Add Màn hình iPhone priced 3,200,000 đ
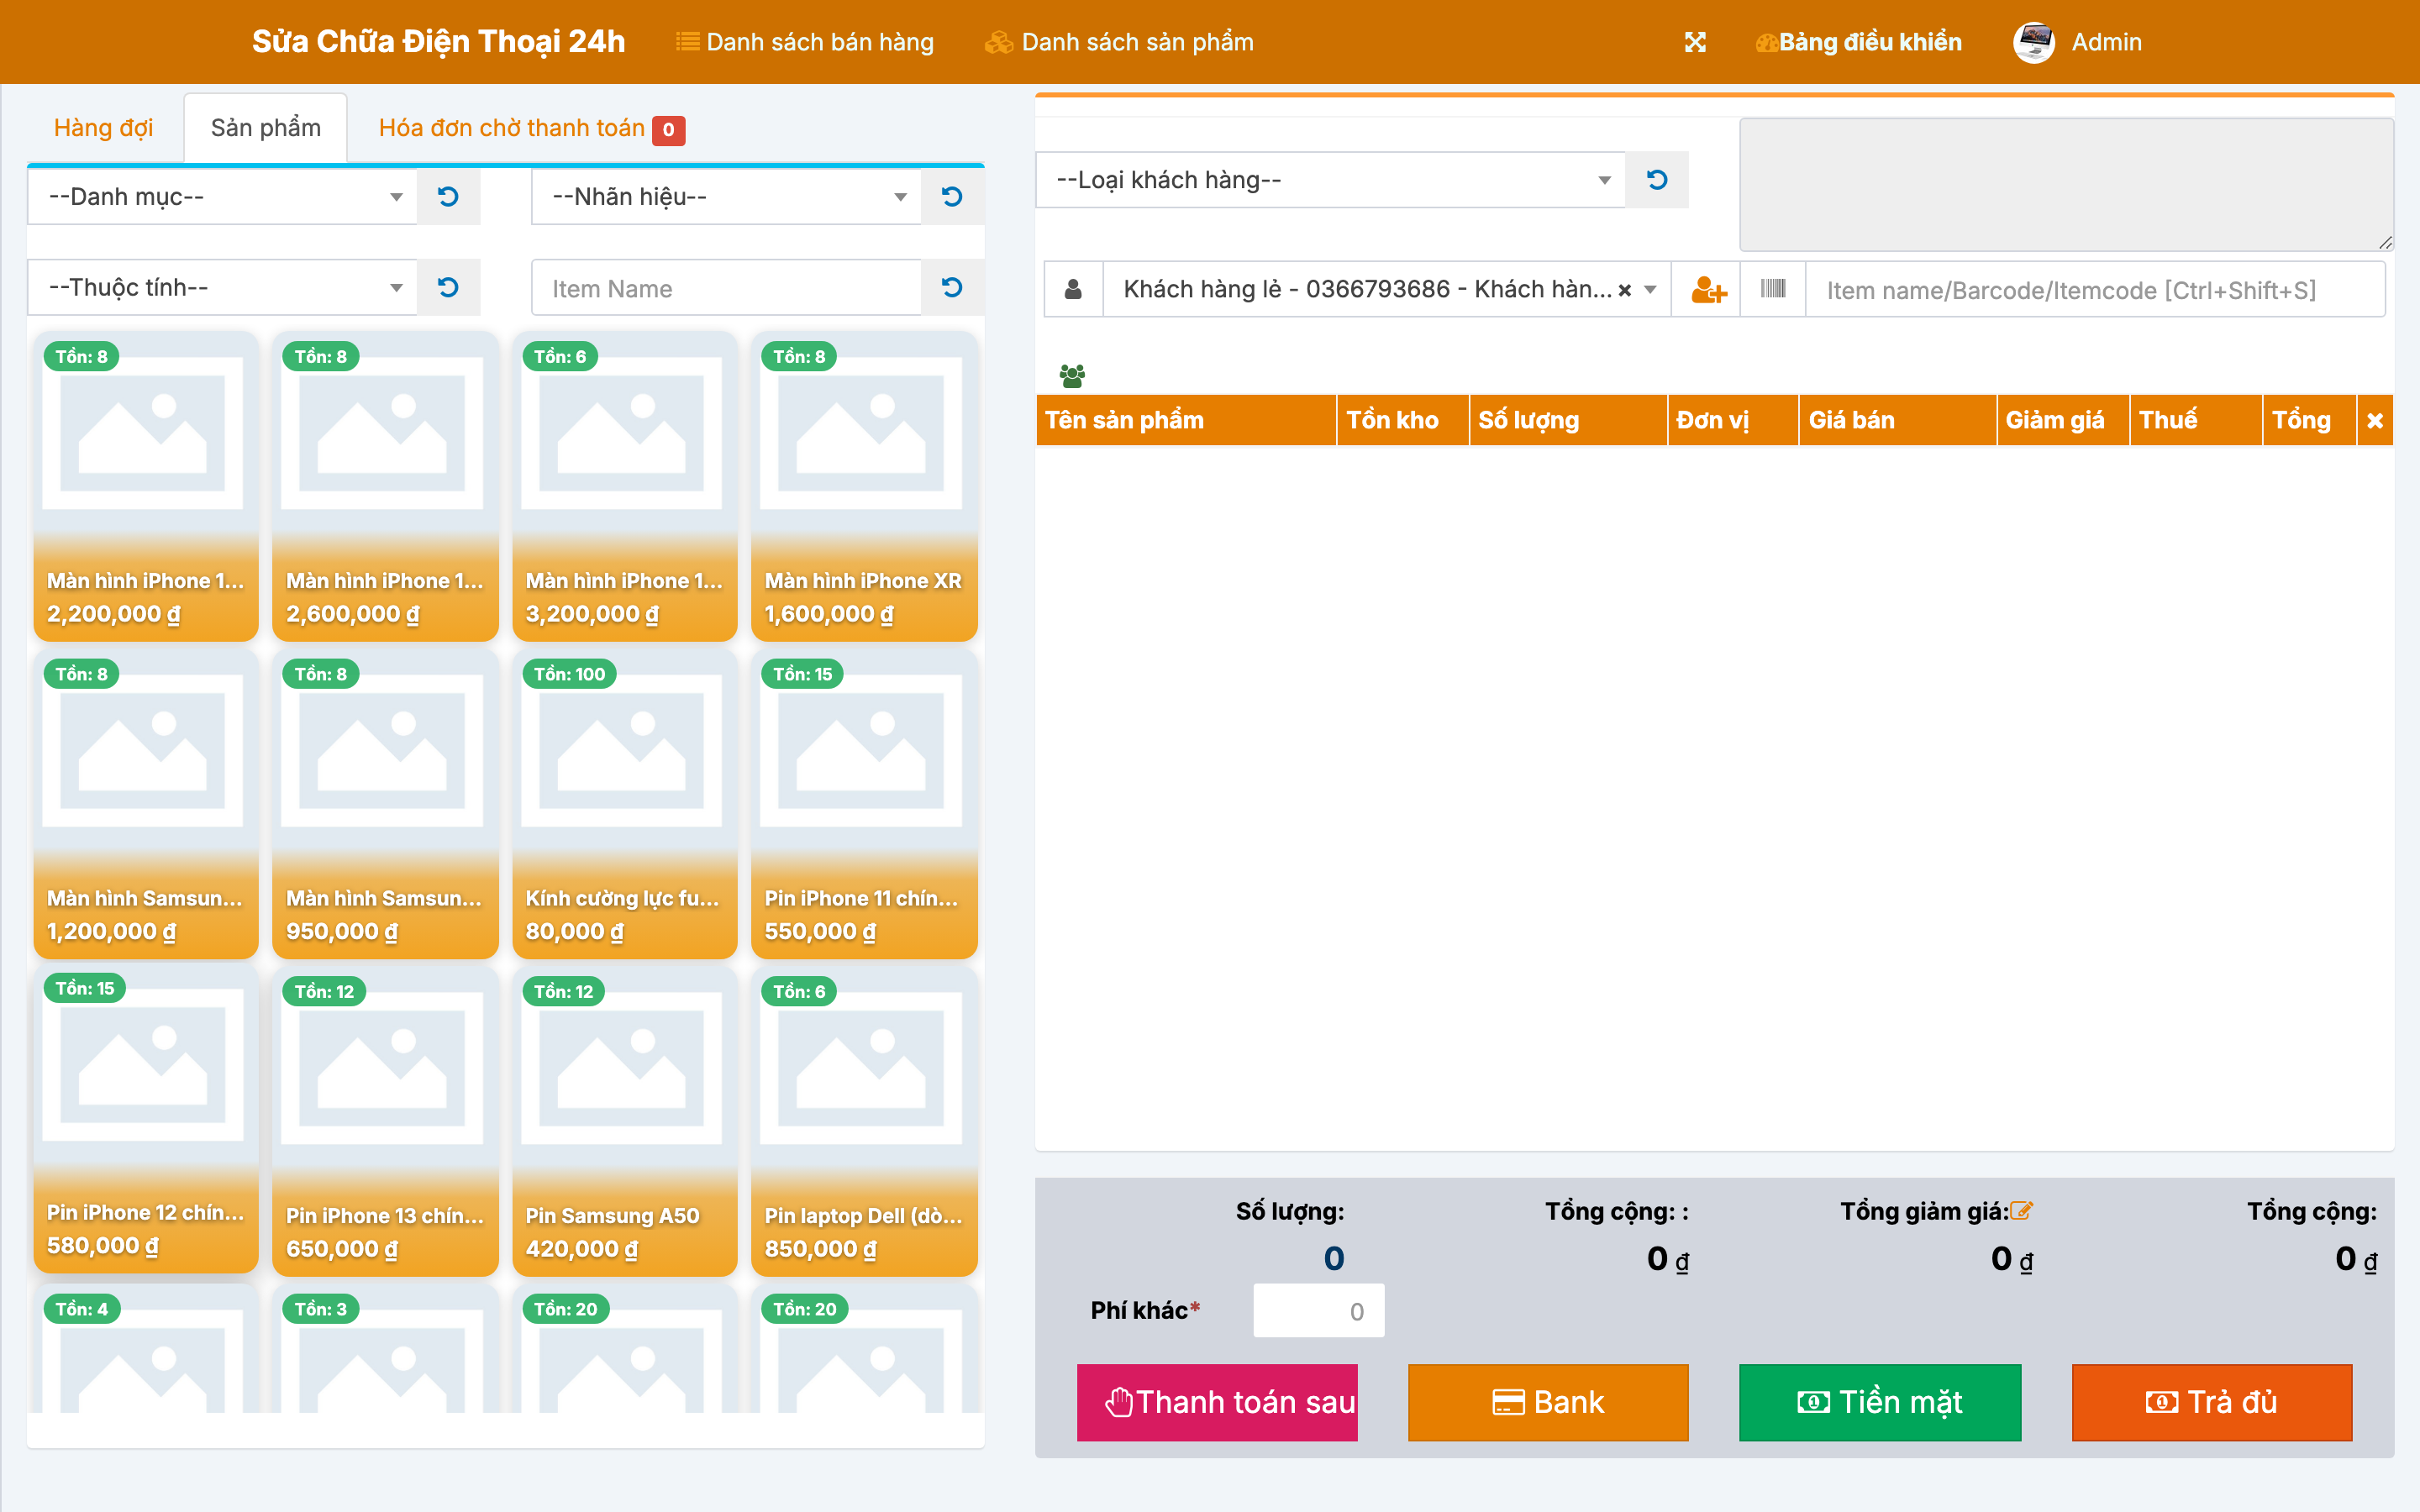 [x=625, y=487]
